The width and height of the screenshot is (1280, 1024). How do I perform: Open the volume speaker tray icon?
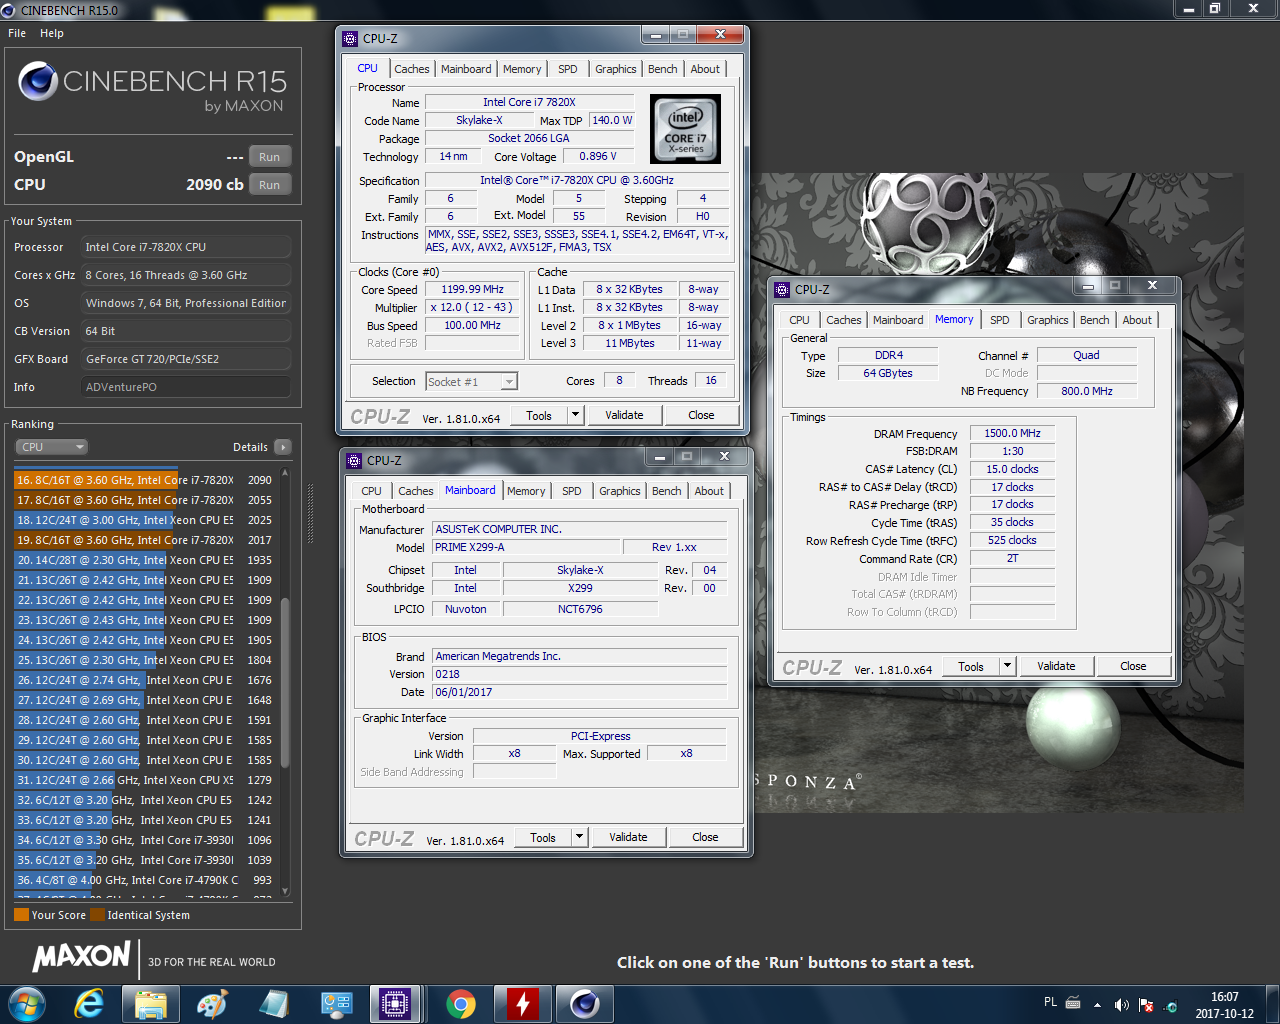[1121, 1005]
